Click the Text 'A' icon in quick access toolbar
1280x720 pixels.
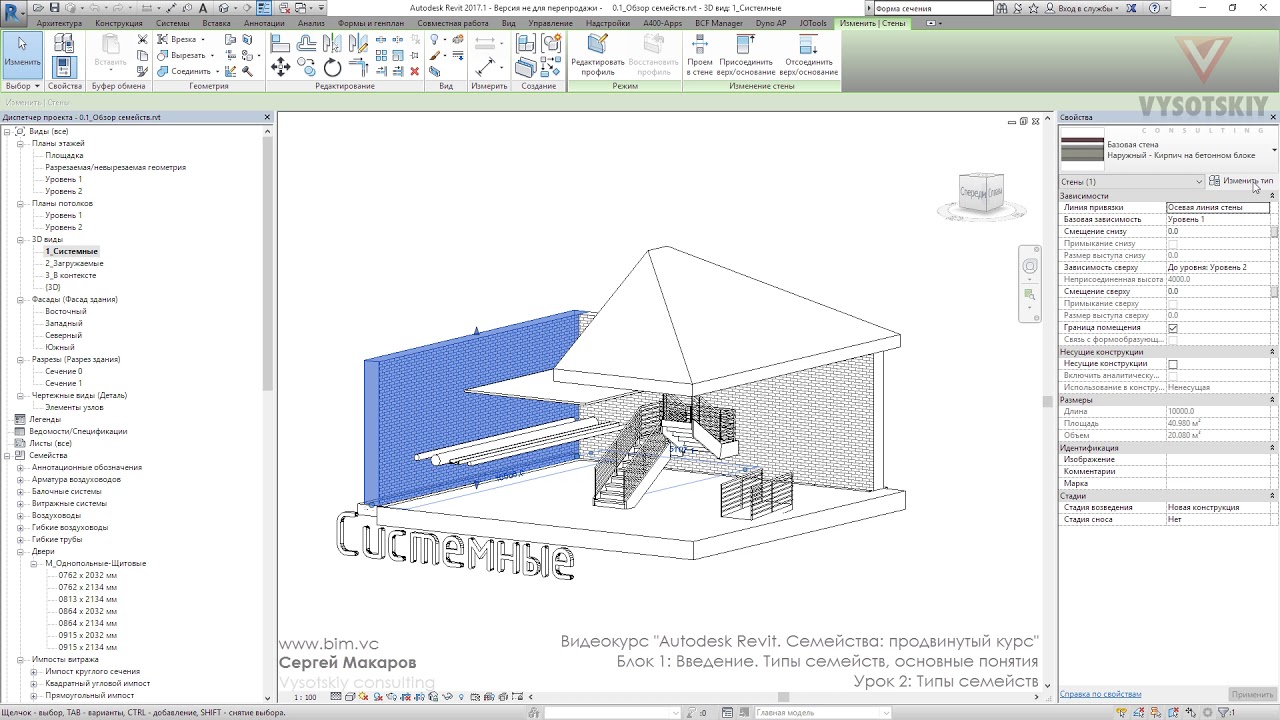click(x=203, y=8)
